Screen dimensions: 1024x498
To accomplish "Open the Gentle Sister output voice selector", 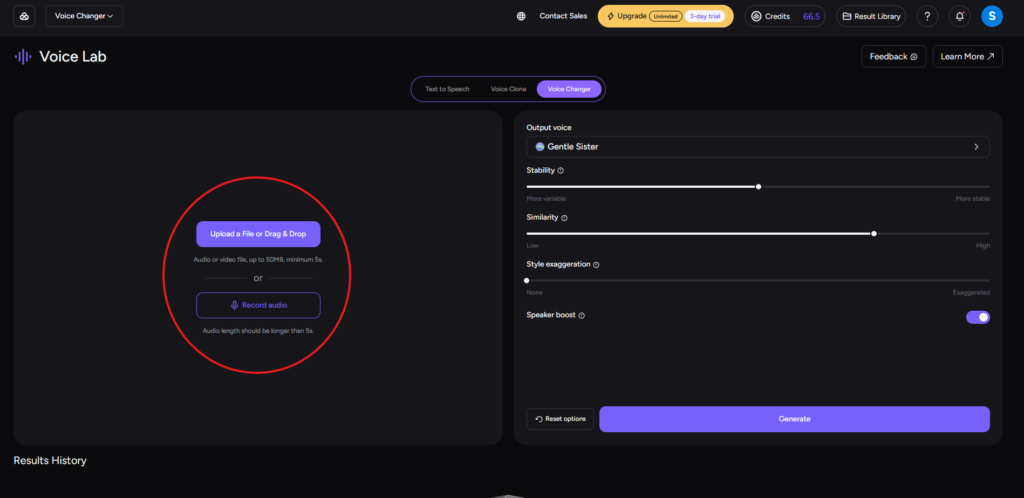I will [x=758, y=147].
